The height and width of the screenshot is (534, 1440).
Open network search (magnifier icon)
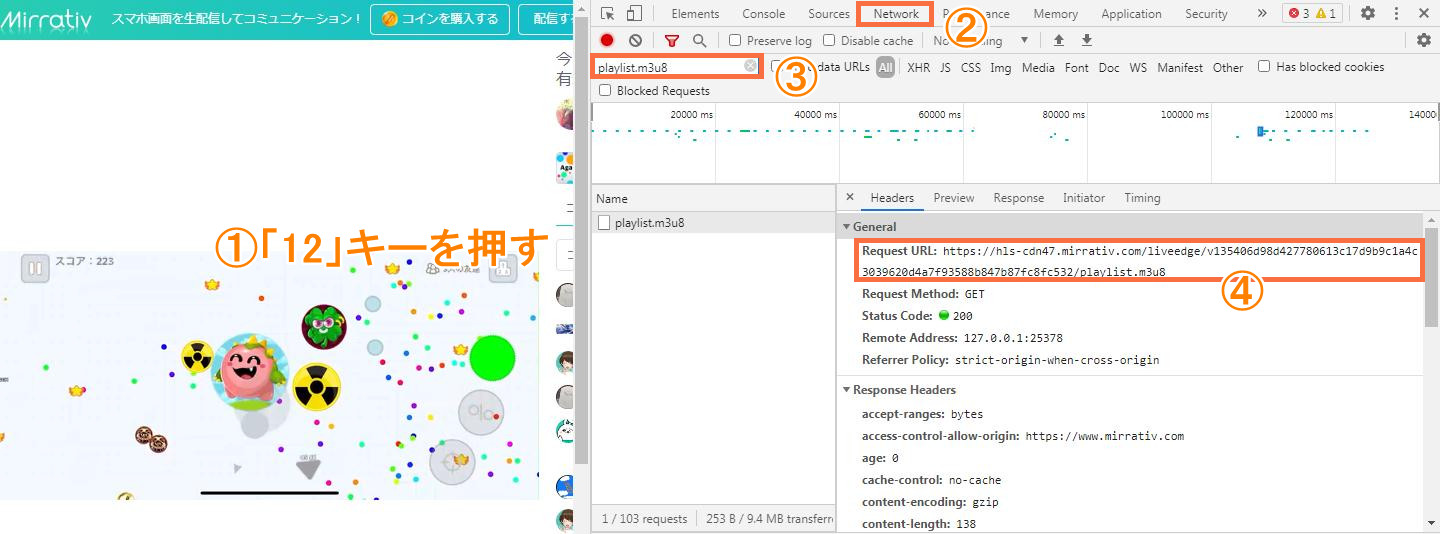point(699,41)
